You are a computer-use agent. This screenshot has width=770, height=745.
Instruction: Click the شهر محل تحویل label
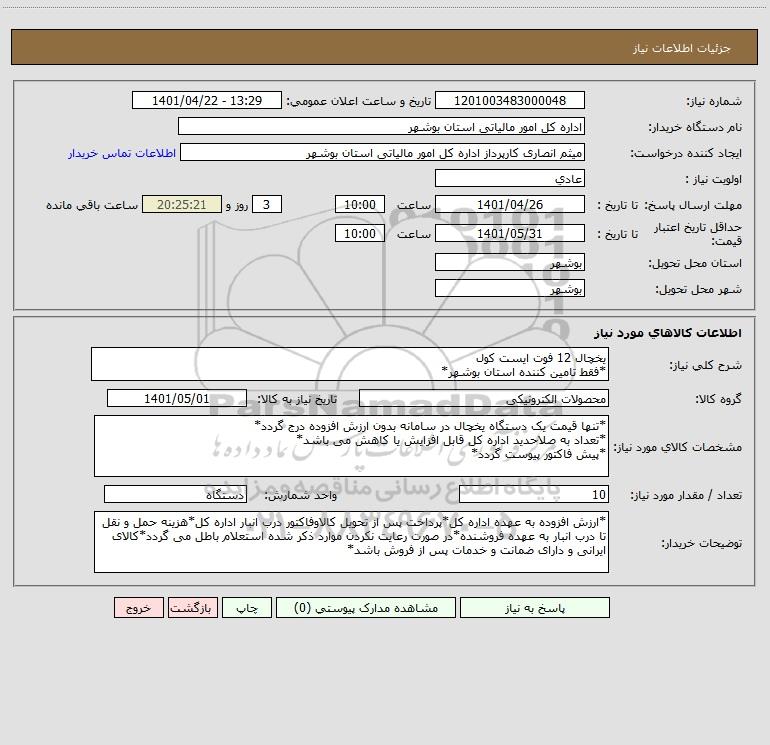[698, 290]
